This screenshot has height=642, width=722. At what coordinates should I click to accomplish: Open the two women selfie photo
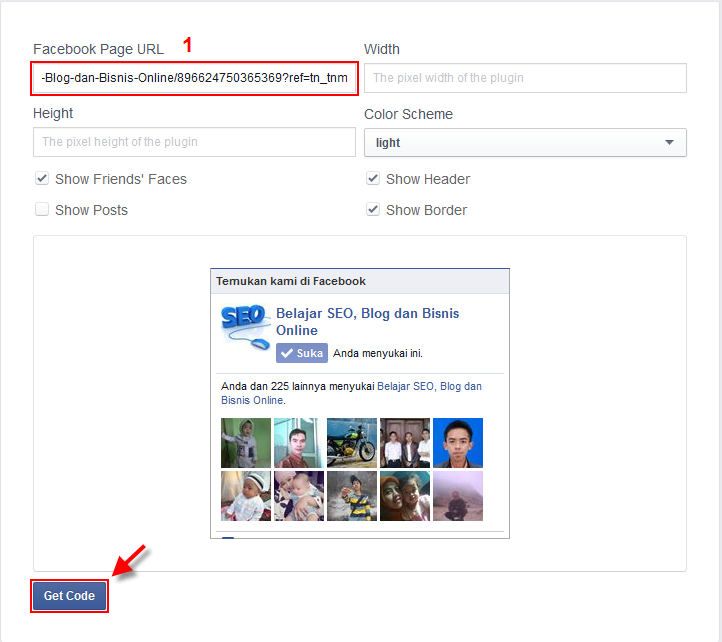click(x=405, y=496)
